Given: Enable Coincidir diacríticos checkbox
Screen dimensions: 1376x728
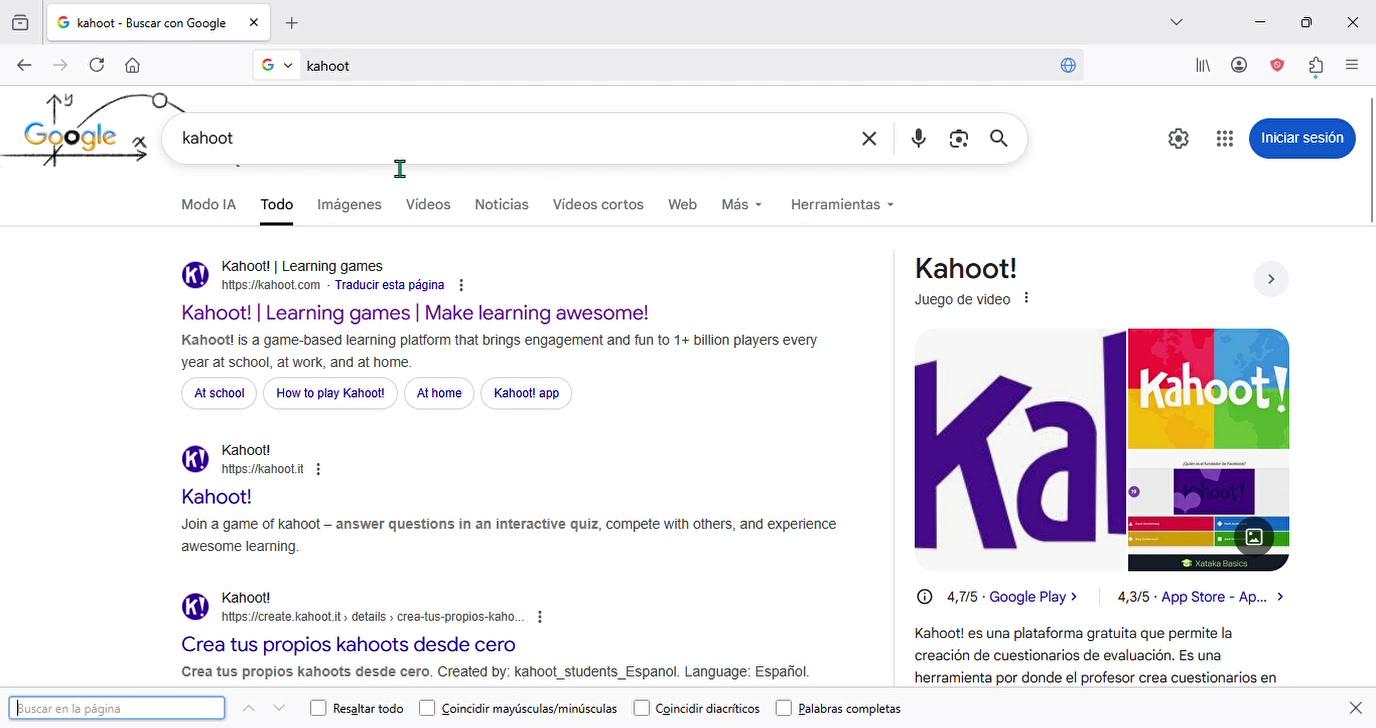Looking at the screenshot, I should pos(642,708).
